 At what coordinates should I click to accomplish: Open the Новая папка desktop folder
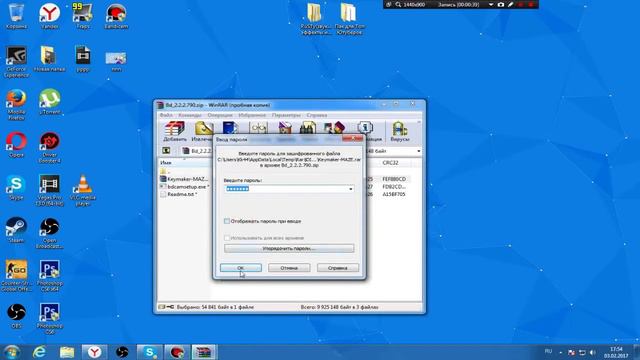pos(50,59)
